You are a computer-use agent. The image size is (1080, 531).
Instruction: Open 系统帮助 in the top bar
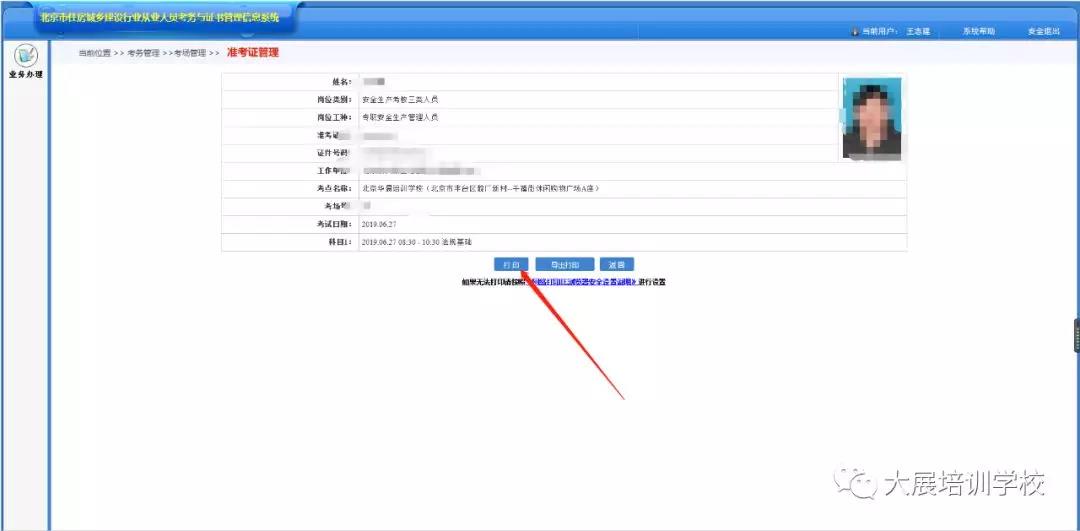pyautogui.click(x=979, y=32)
